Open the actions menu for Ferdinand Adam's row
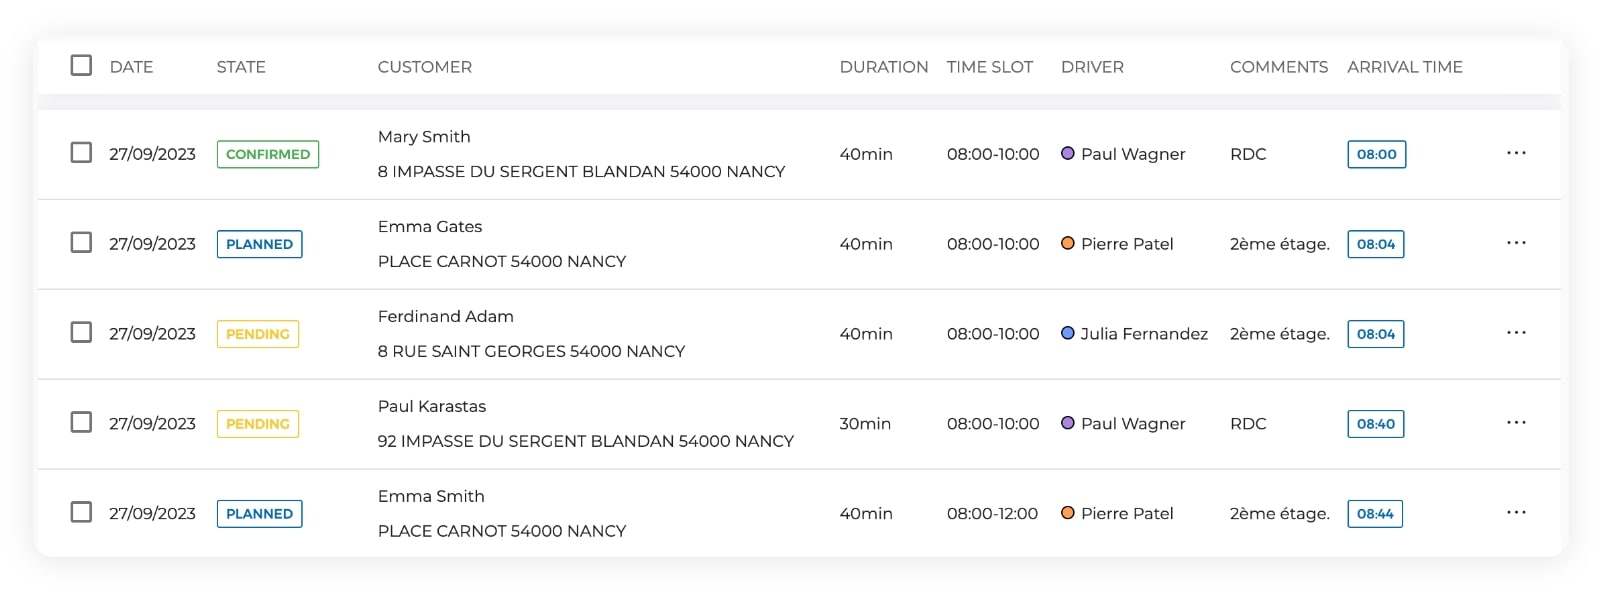The width and height of the screenshot is (1600, 592). tap(1516, 332)
